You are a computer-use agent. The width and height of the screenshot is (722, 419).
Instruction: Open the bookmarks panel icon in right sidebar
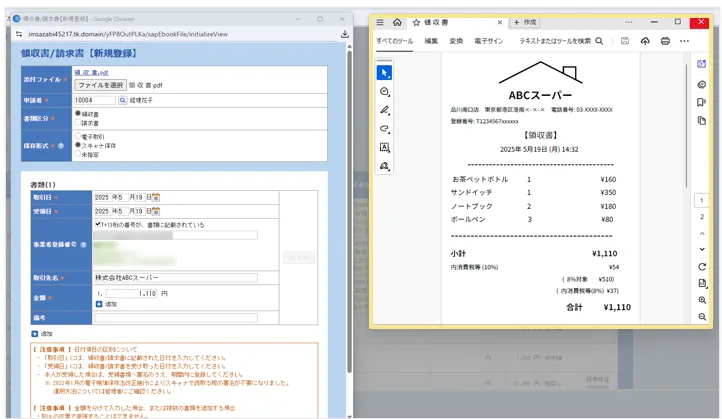pyautogui.click(x=703, y=102)
